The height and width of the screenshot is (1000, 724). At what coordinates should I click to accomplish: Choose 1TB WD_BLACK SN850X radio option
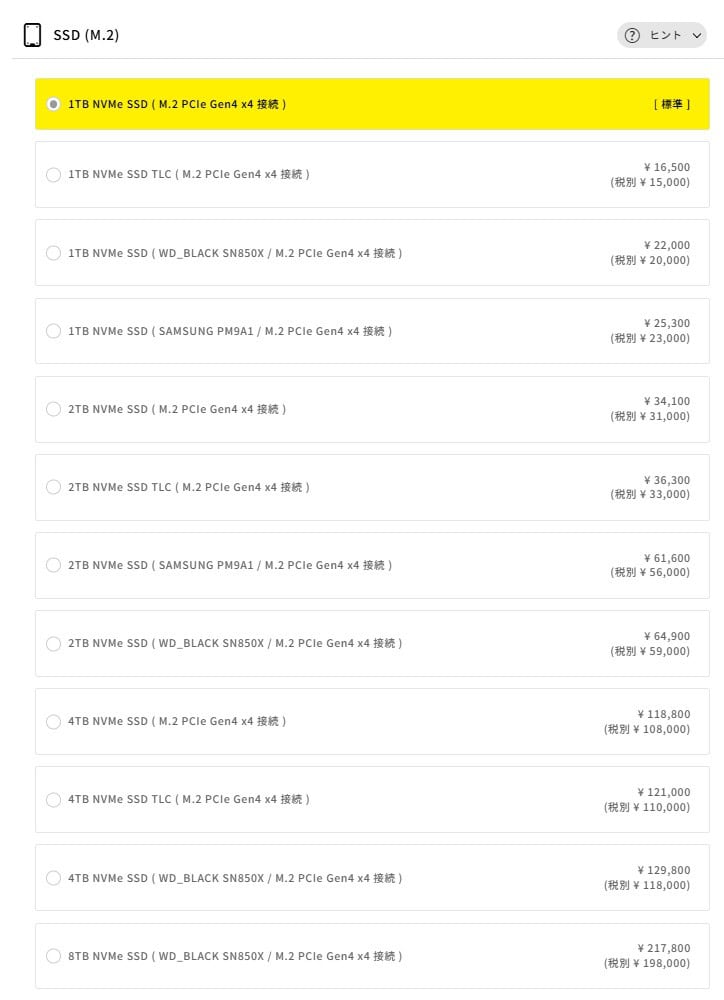point(53,253)
